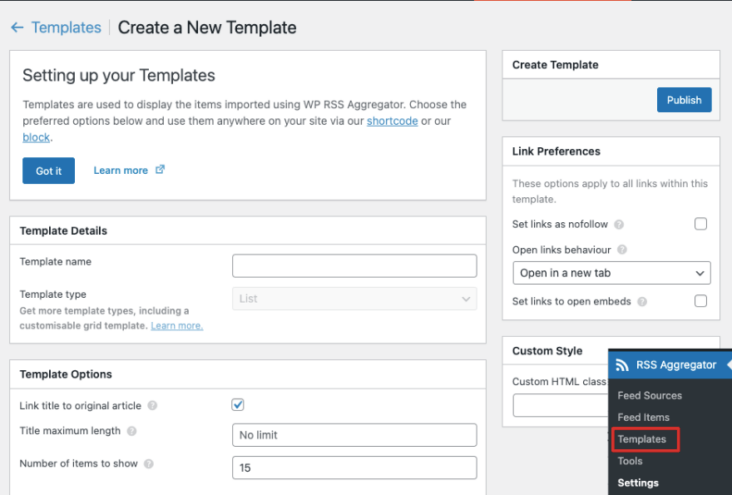Viewport: 732px width, 495px height.
Task: Select Templates in the sidebar menu
Action: (x=642, y=439)
